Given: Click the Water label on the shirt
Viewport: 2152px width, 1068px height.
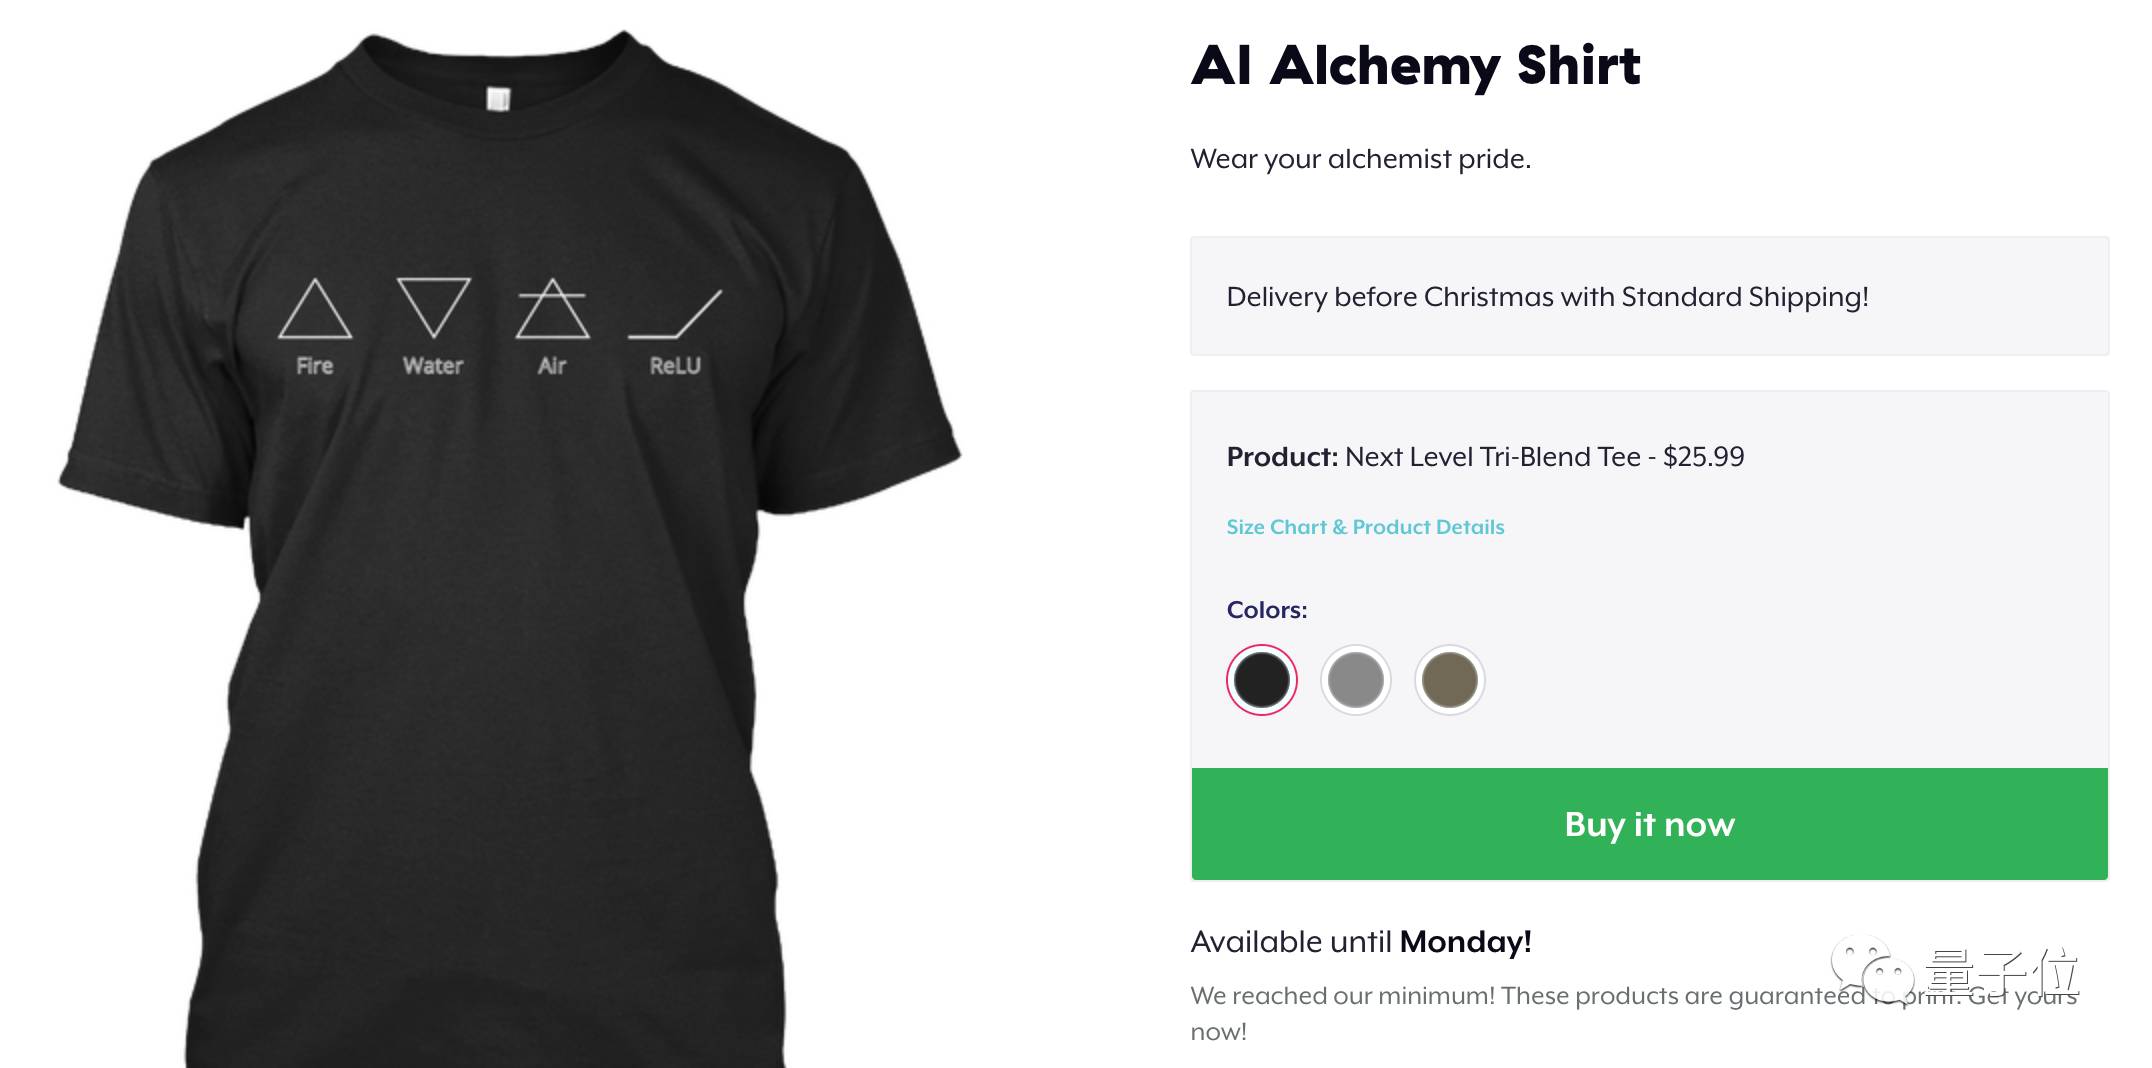Looking at the screenshot, I should pyautogui.click(x=433, y=366).
